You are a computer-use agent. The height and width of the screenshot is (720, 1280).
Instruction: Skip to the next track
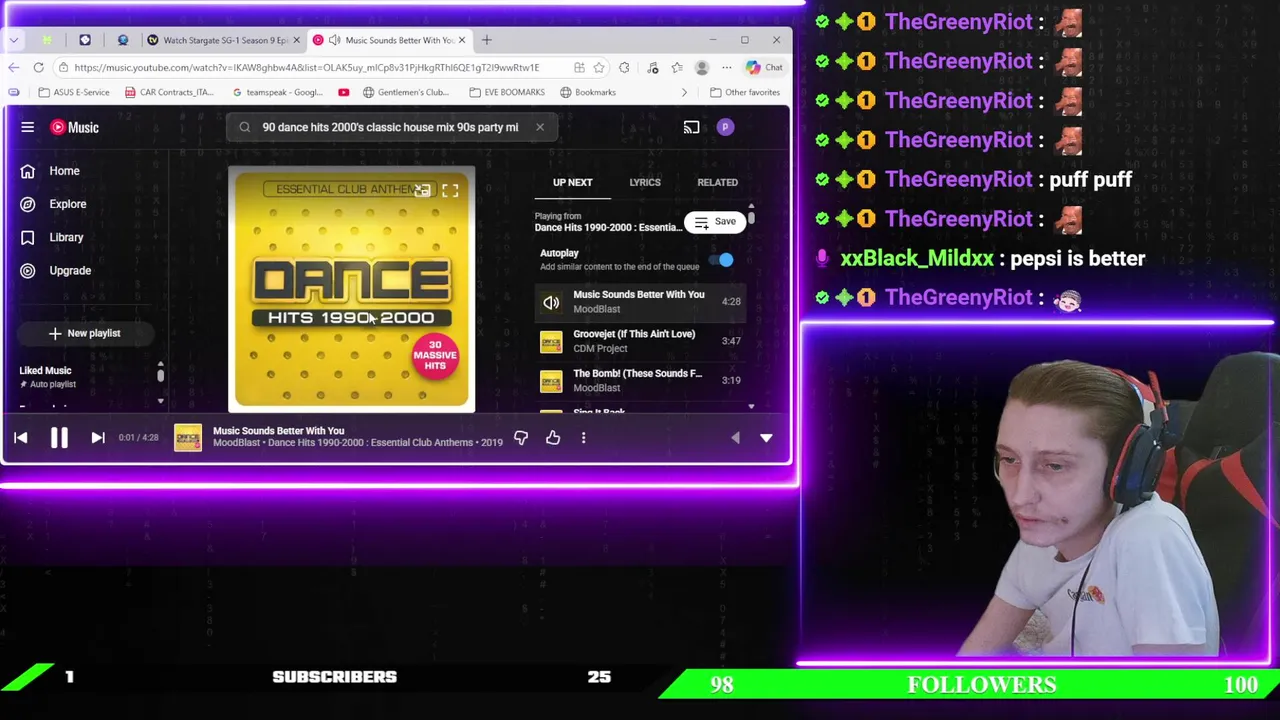[98, 438]
